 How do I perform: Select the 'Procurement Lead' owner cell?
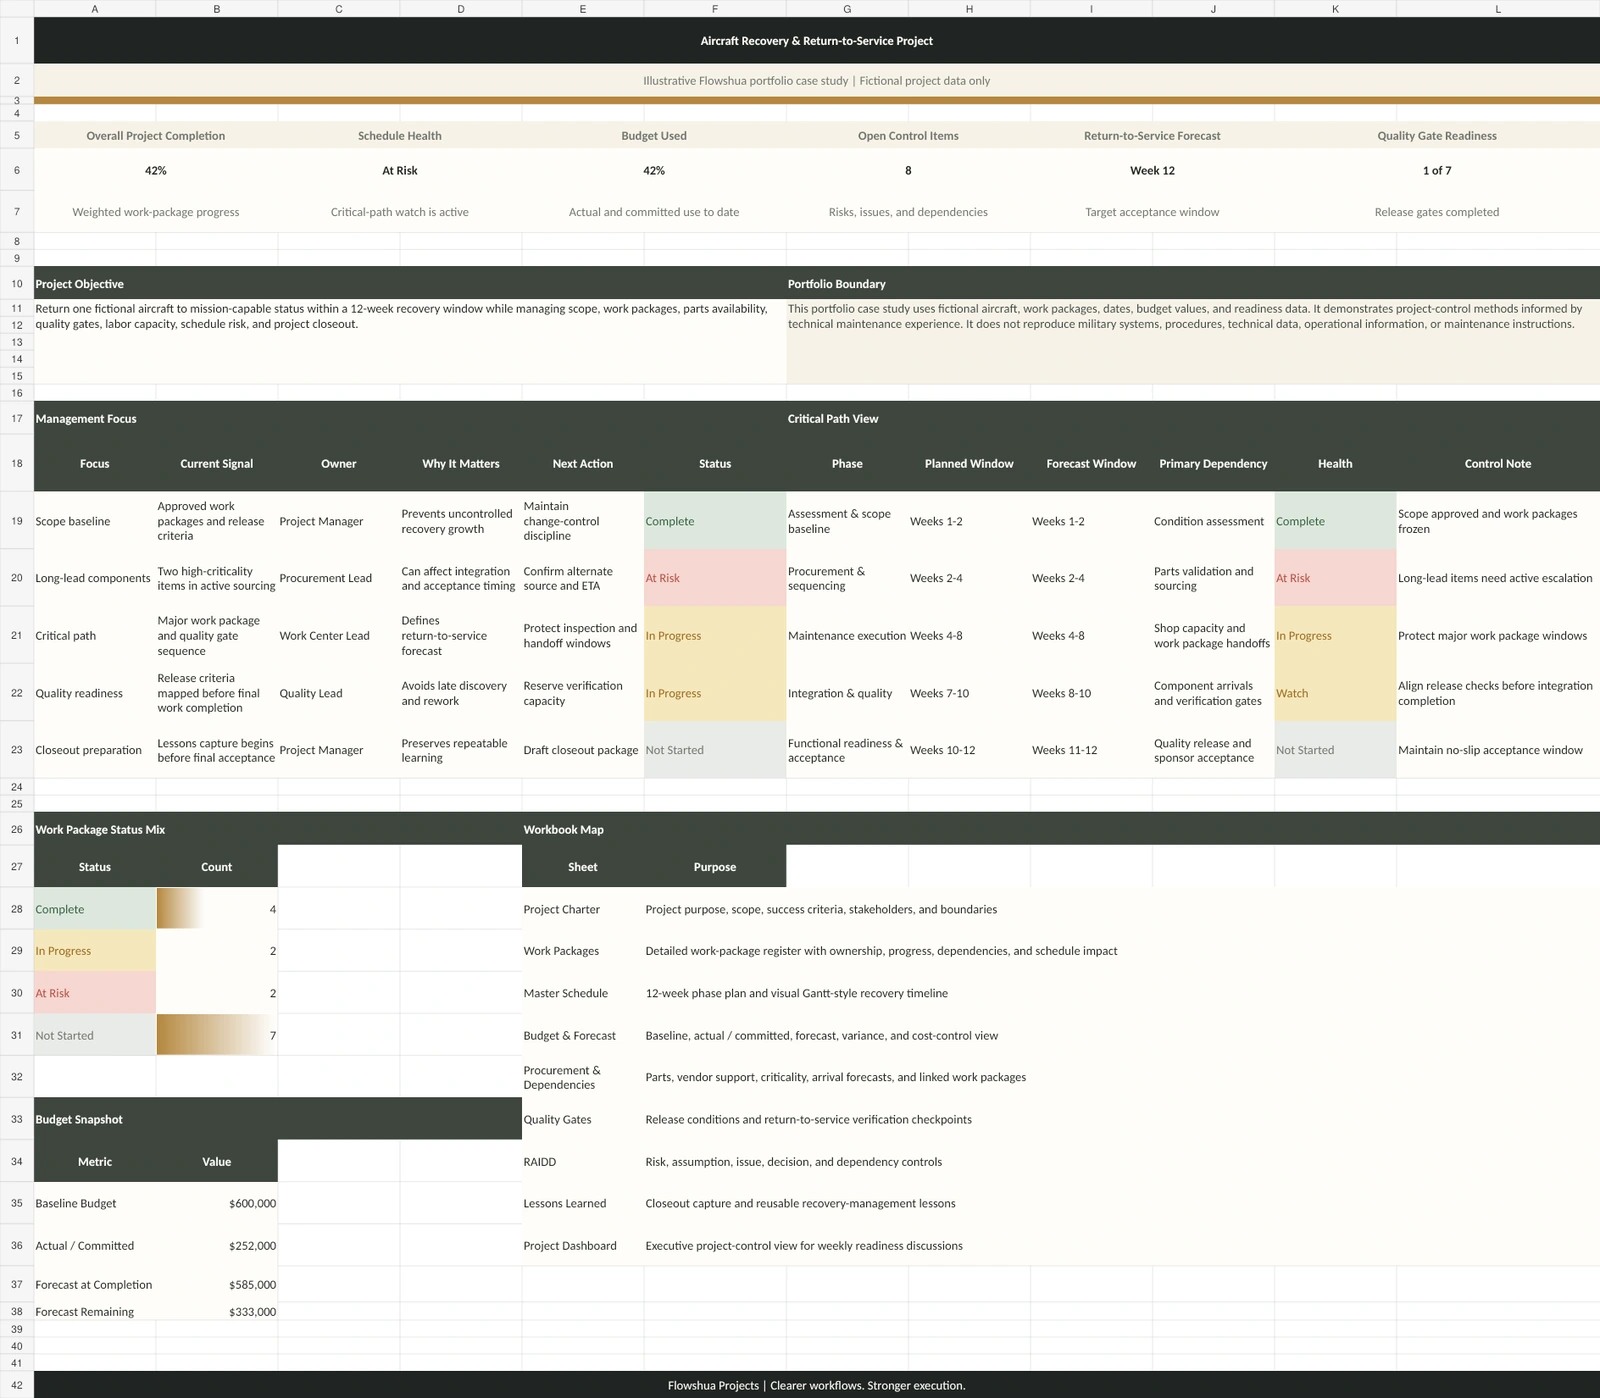click(x=339, y=578)
